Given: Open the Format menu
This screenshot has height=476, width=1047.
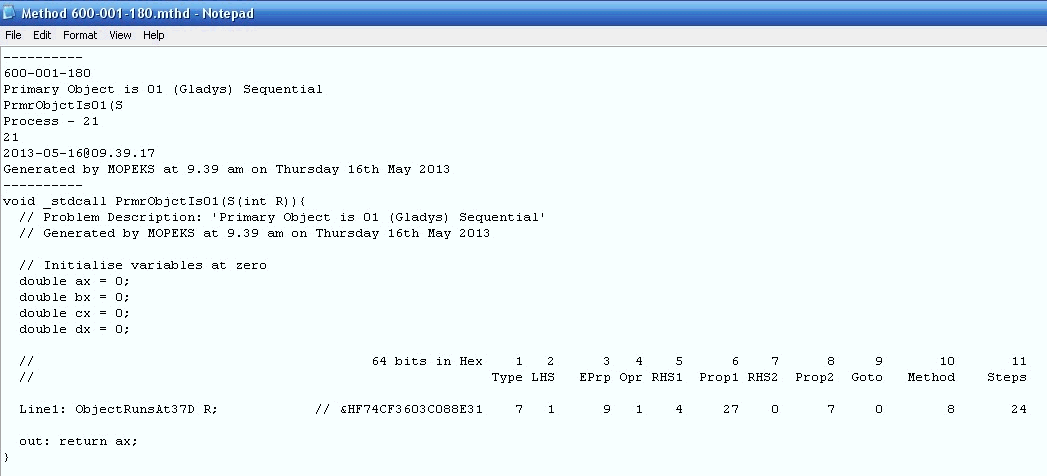Looking at the screenshot, I should pos(80,35).
